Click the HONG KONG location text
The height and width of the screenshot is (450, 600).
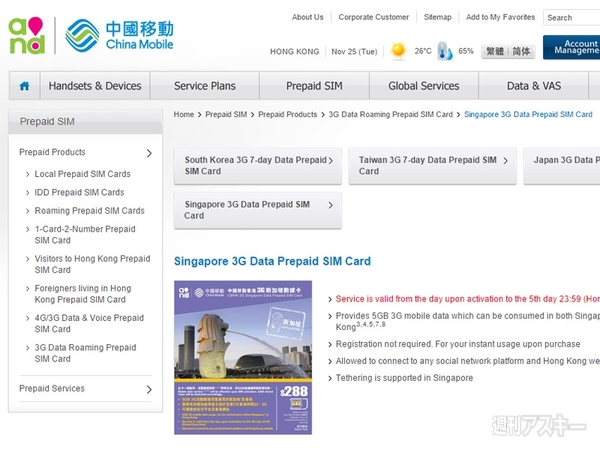point(295,52)
